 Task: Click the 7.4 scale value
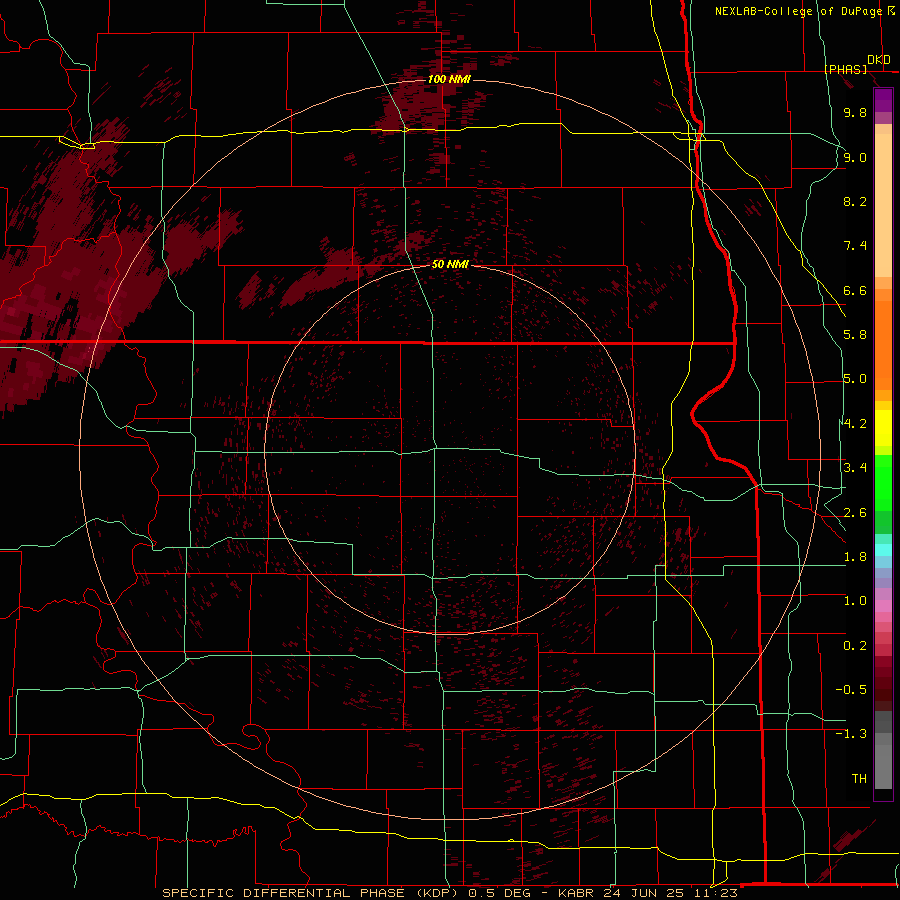tap(855, 246)
